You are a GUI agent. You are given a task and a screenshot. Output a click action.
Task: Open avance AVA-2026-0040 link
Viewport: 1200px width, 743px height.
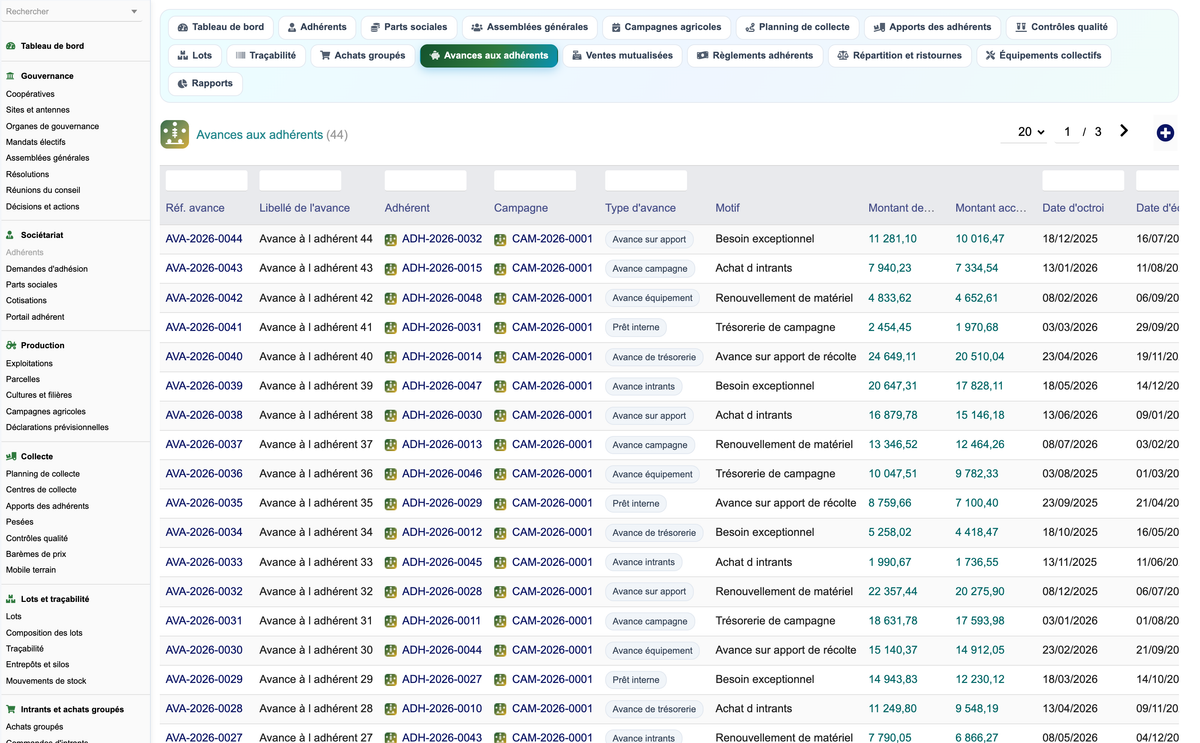tap(204, 357)
